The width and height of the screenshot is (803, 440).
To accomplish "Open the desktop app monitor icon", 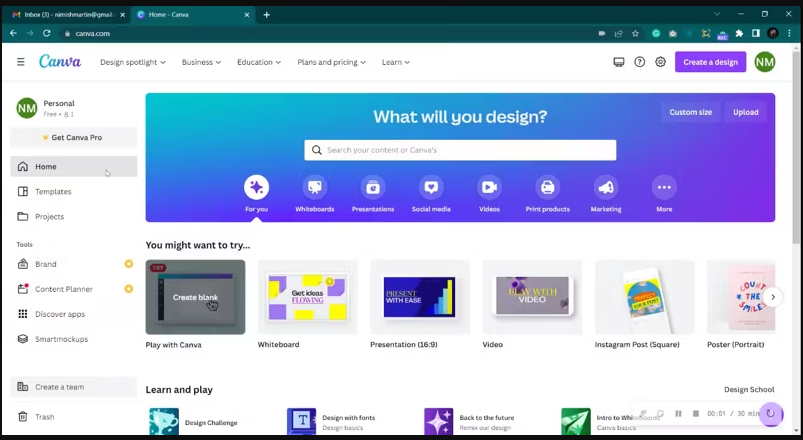I will click(x=619, y=62).
